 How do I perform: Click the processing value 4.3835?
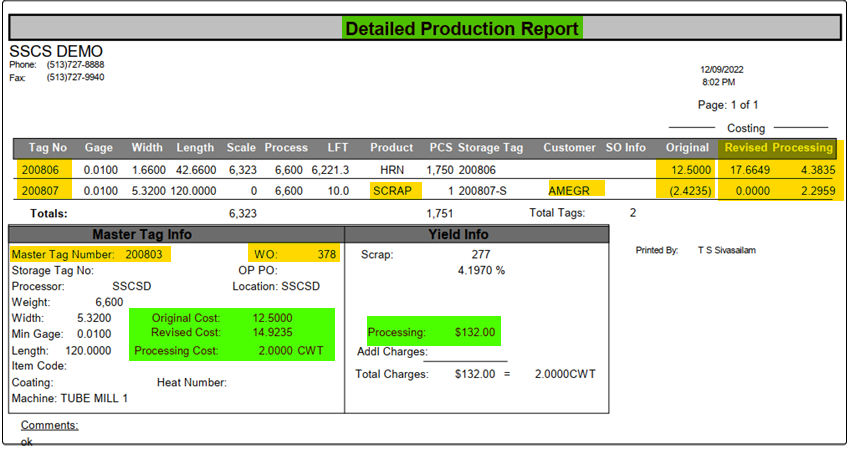coord(818,170)
